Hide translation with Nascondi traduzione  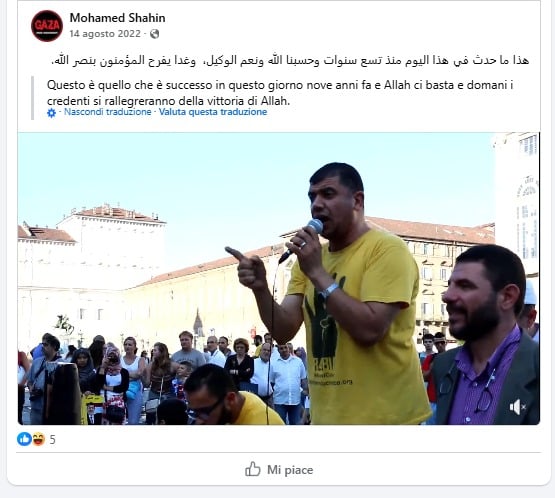coord(107,112)
